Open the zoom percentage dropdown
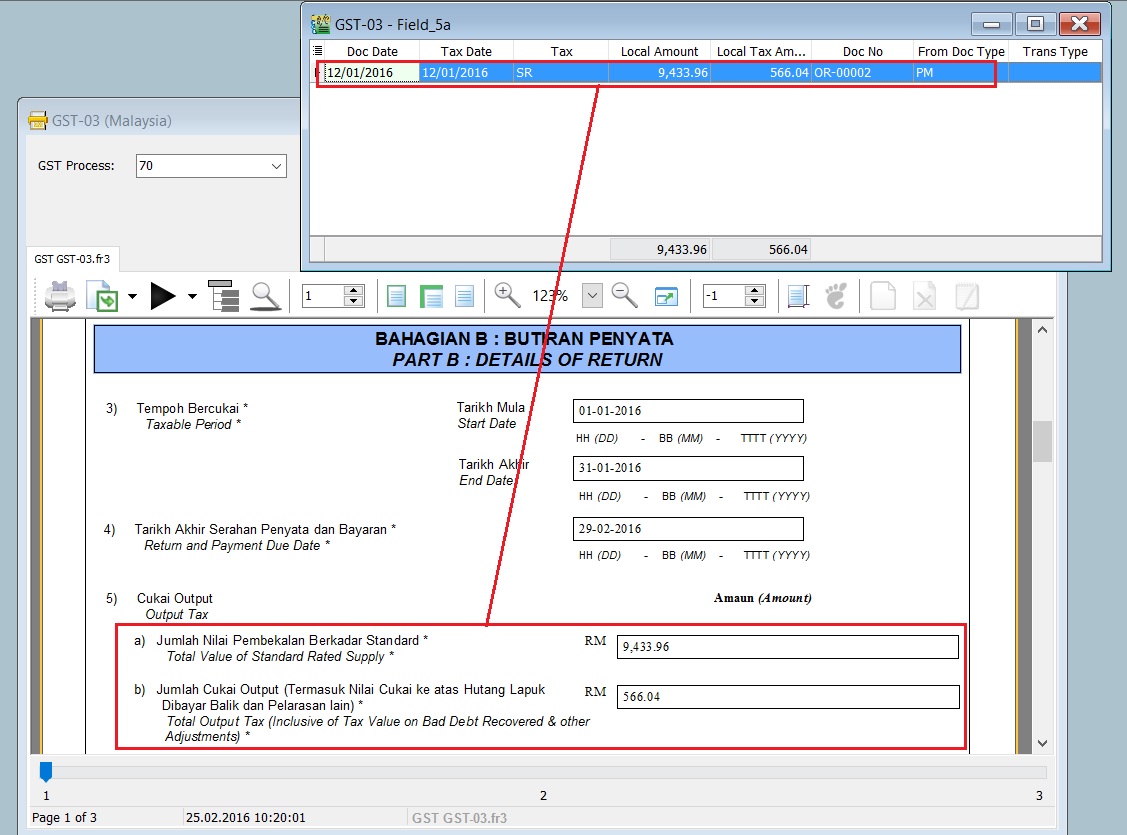Image resolution: width=1127 pixels, height=835 pixels. [x=592, y=296]
